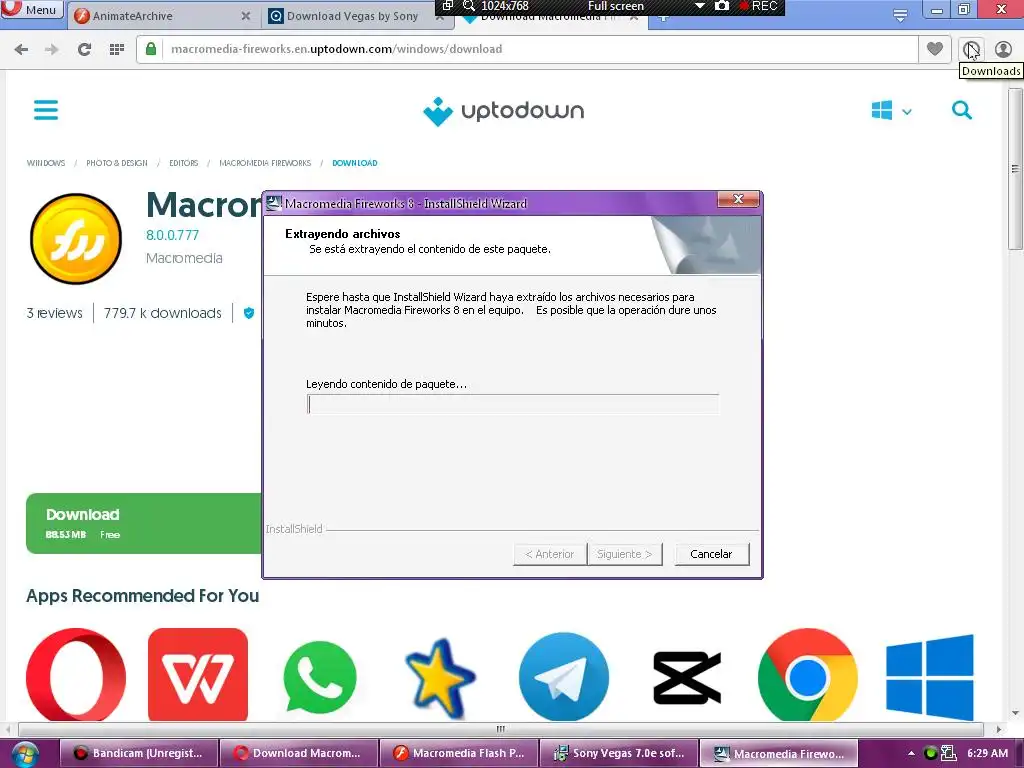Open the Downloads panel icon

tap(971, 49)
